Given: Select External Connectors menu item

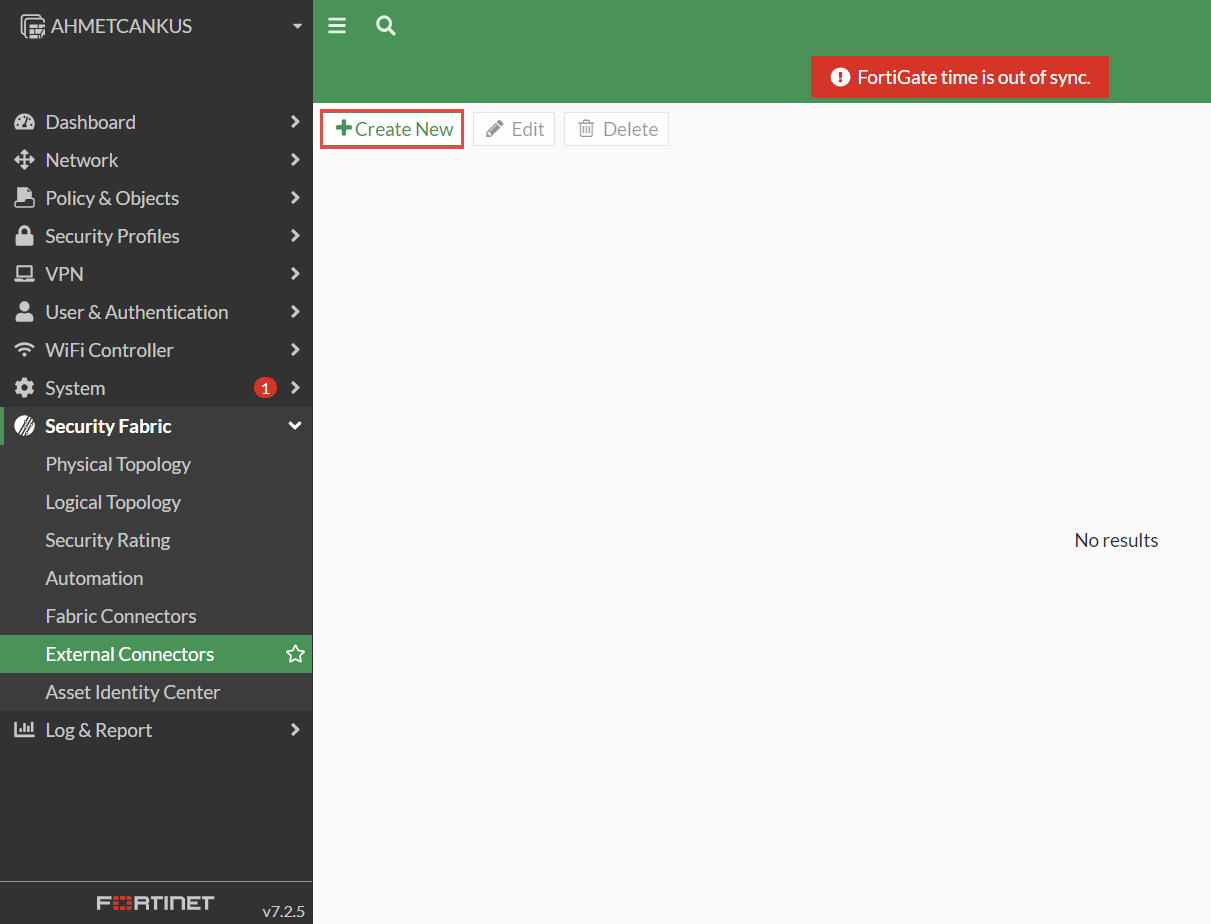Looking at the screenshot, I should point(156,654).
